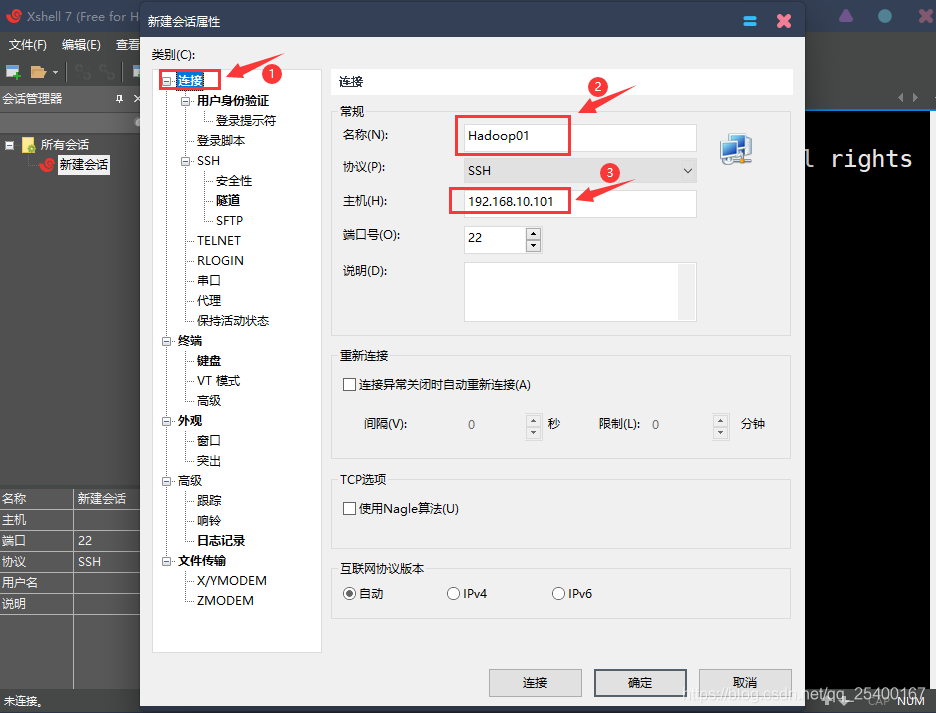The image size is (936, 713).
Task: Click the 协议 row showing SSH in properties
Action: coord(70,562)
